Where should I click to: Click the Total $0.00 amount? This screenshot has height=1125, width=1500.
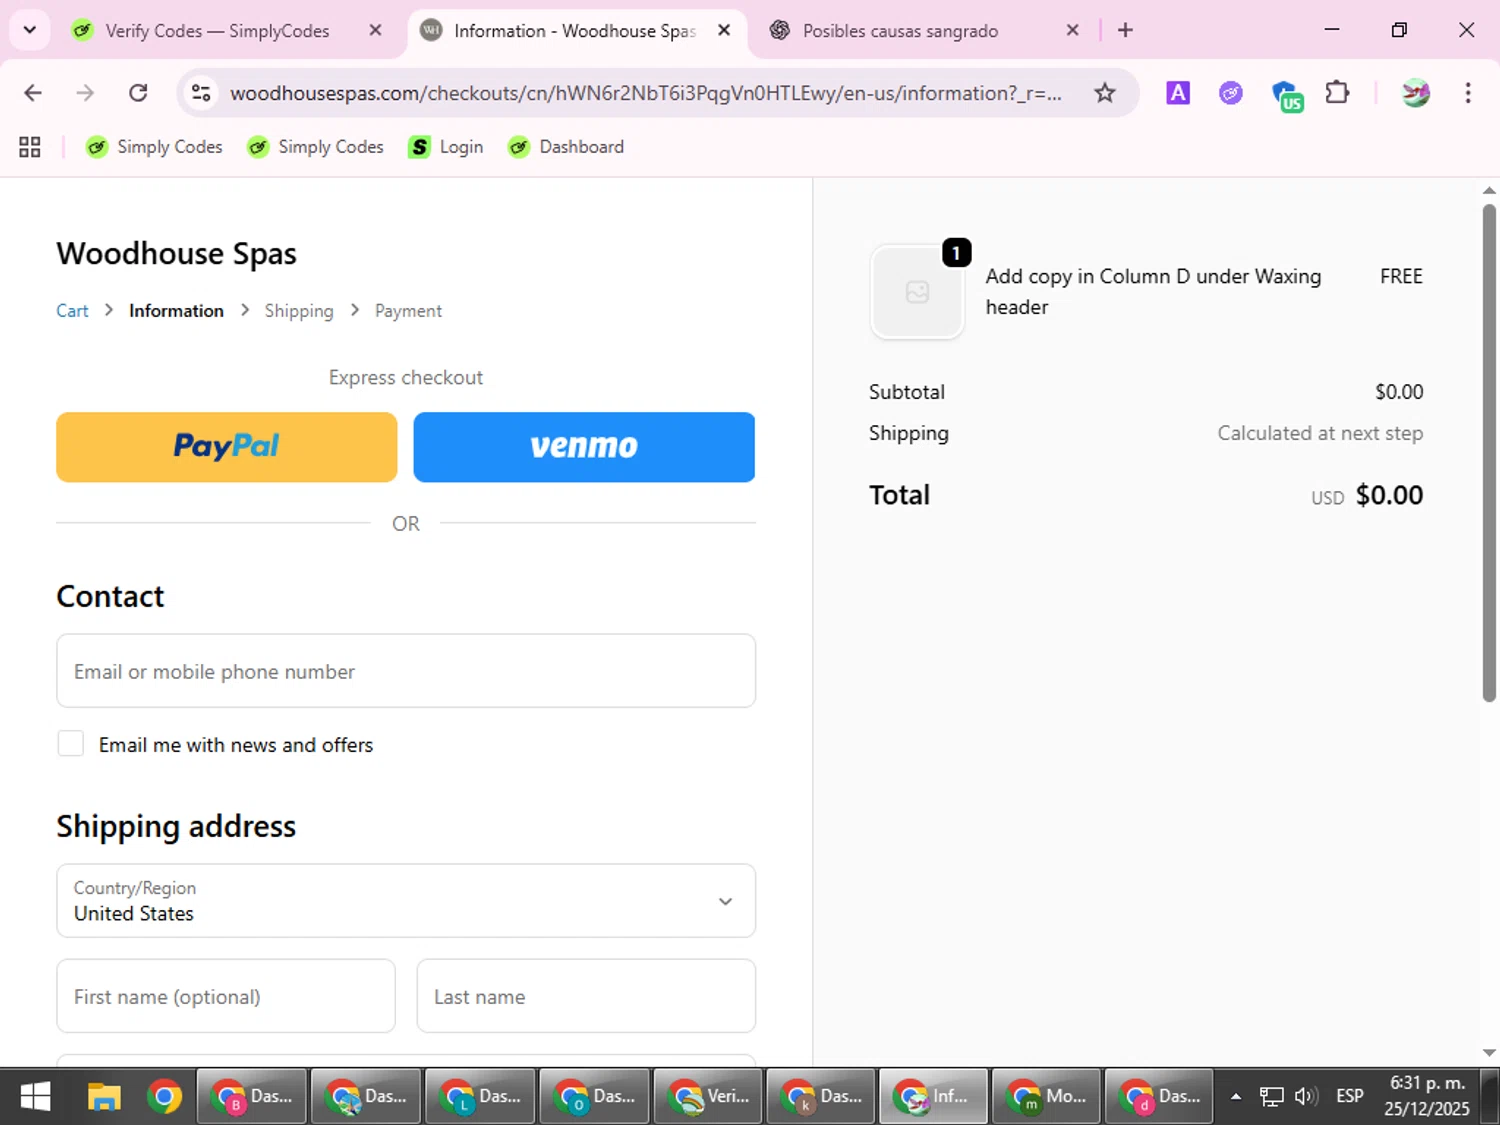pyautogui.click(x=1389, y=495)
